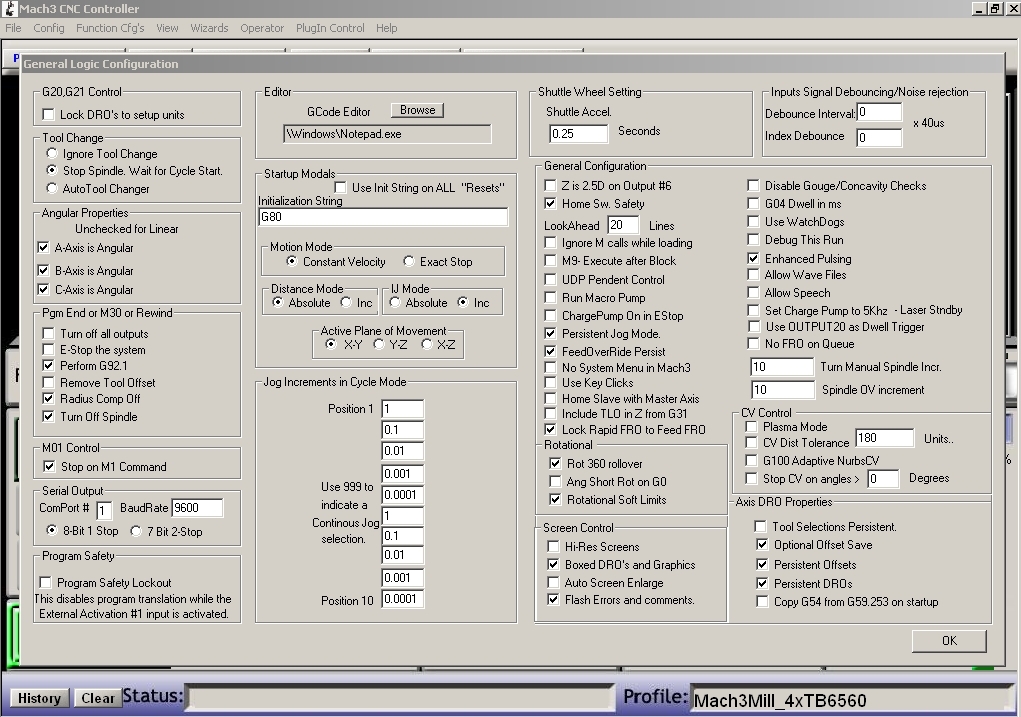The height and width of the screenshot is (717, 1021).
Task: Click the Initialization String field
Action: [x=382, y=217]
